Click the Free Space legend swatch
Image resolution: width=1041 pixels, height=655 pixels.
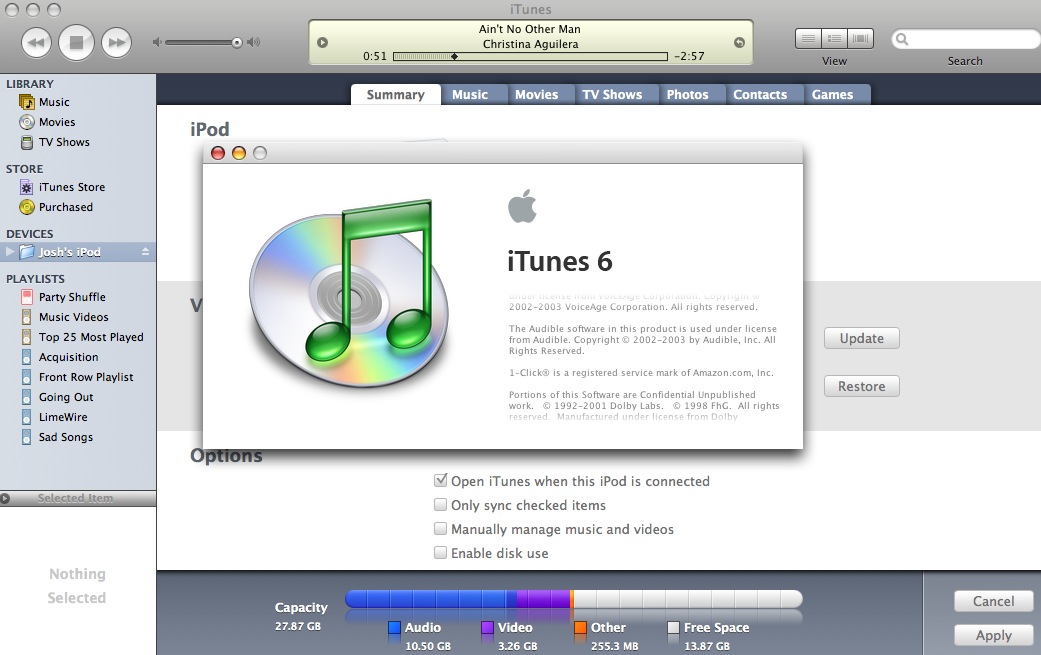(x=673, y=627)
